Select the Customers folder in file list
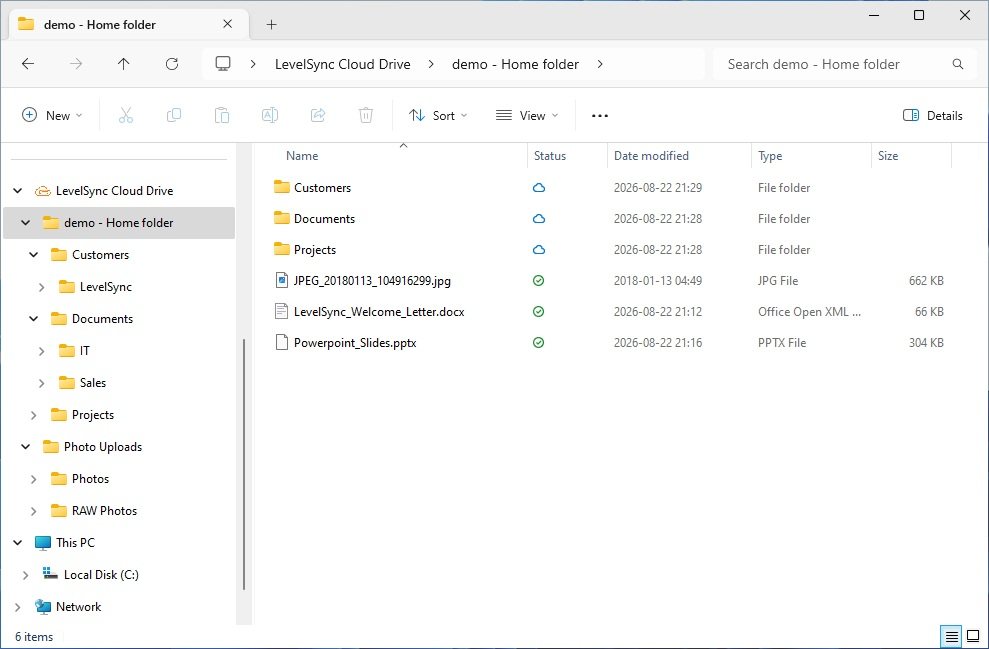 pyautogui.click(x=322, y=187)
